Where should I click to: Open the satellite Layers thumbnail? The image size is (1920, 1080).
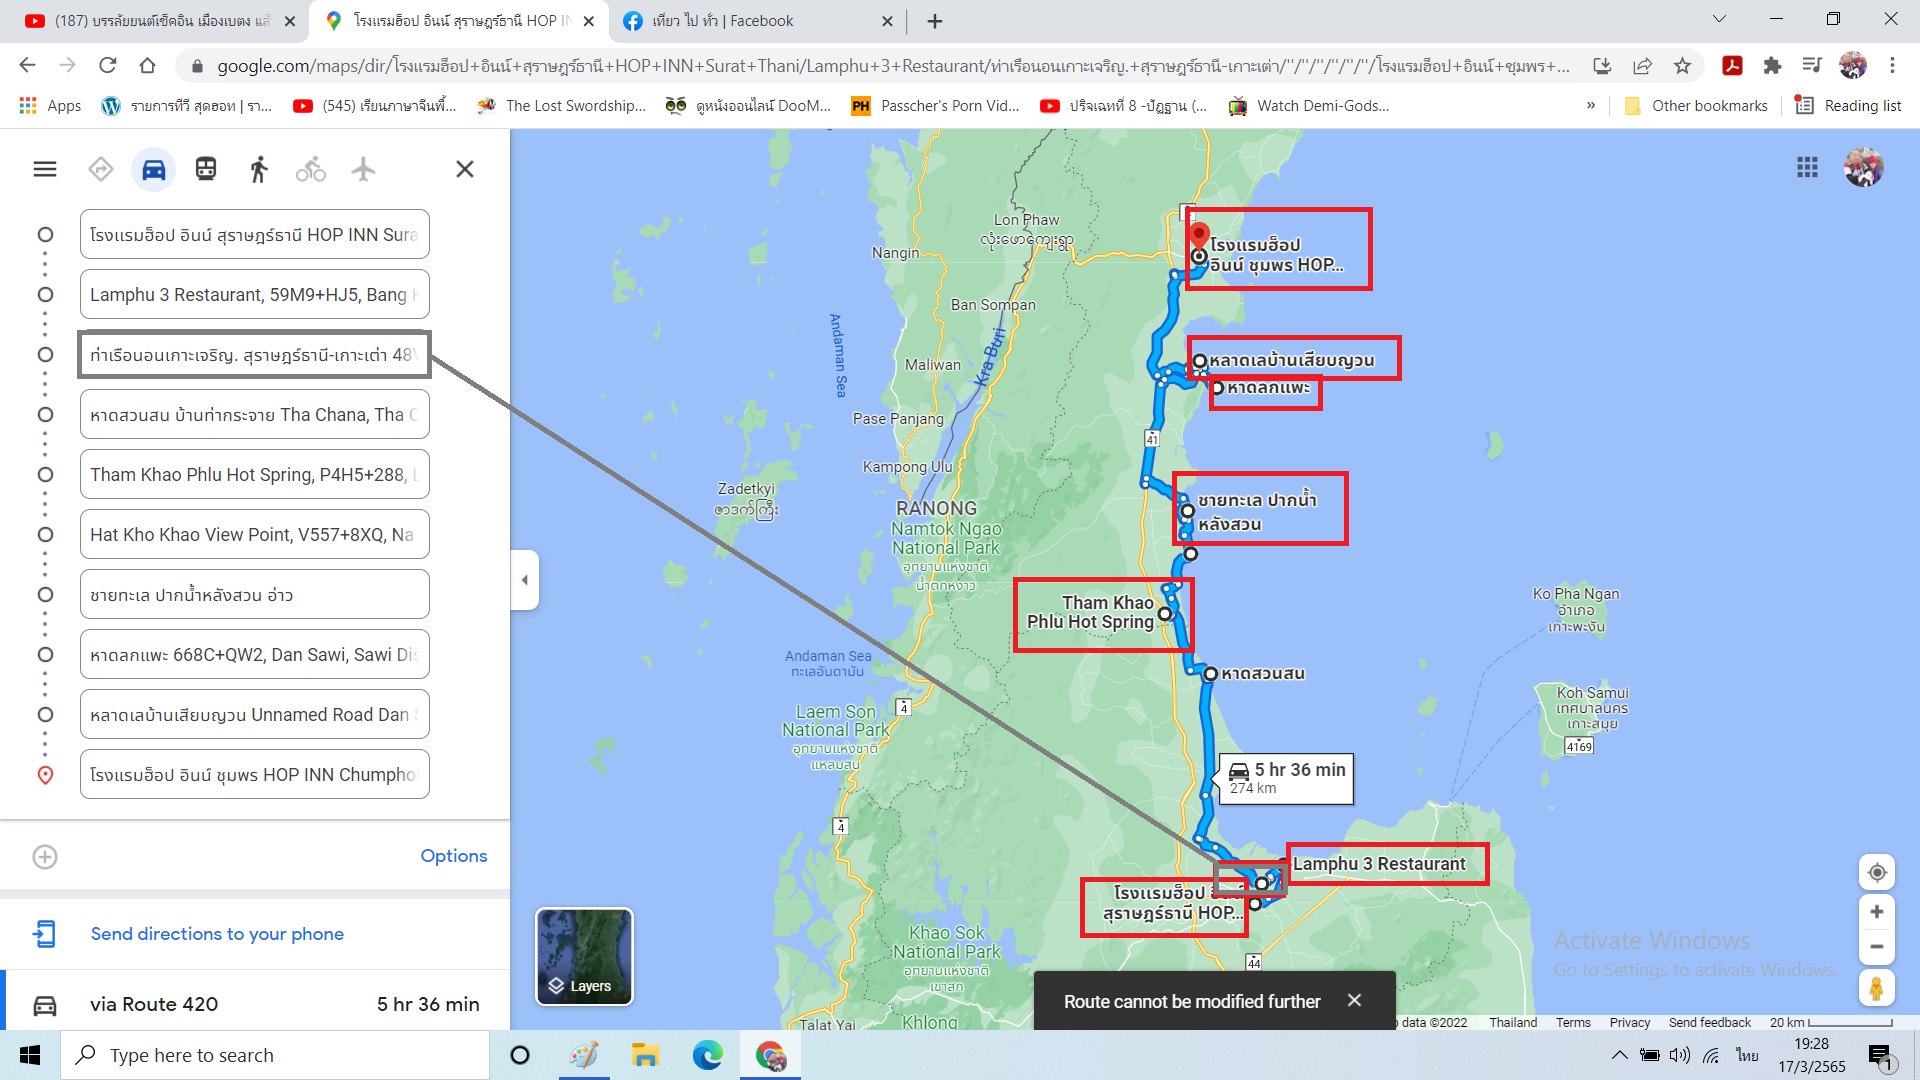tap(585, 957)
